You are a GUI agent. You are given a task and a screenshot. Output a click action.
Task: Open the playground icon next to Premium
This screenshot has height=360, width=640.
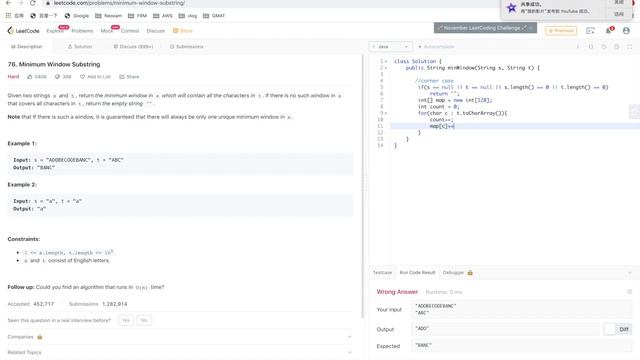point(590,31)
